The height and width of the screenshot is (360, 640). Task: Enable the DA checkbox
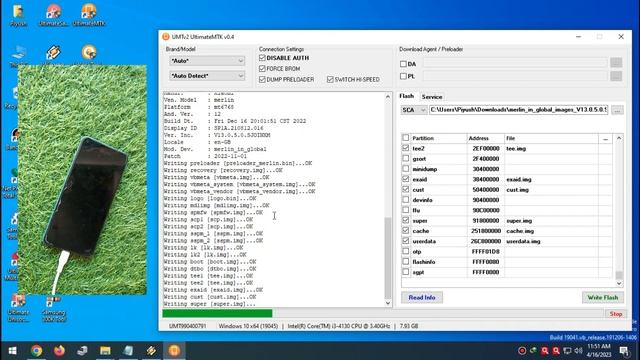tap(403, 64)
